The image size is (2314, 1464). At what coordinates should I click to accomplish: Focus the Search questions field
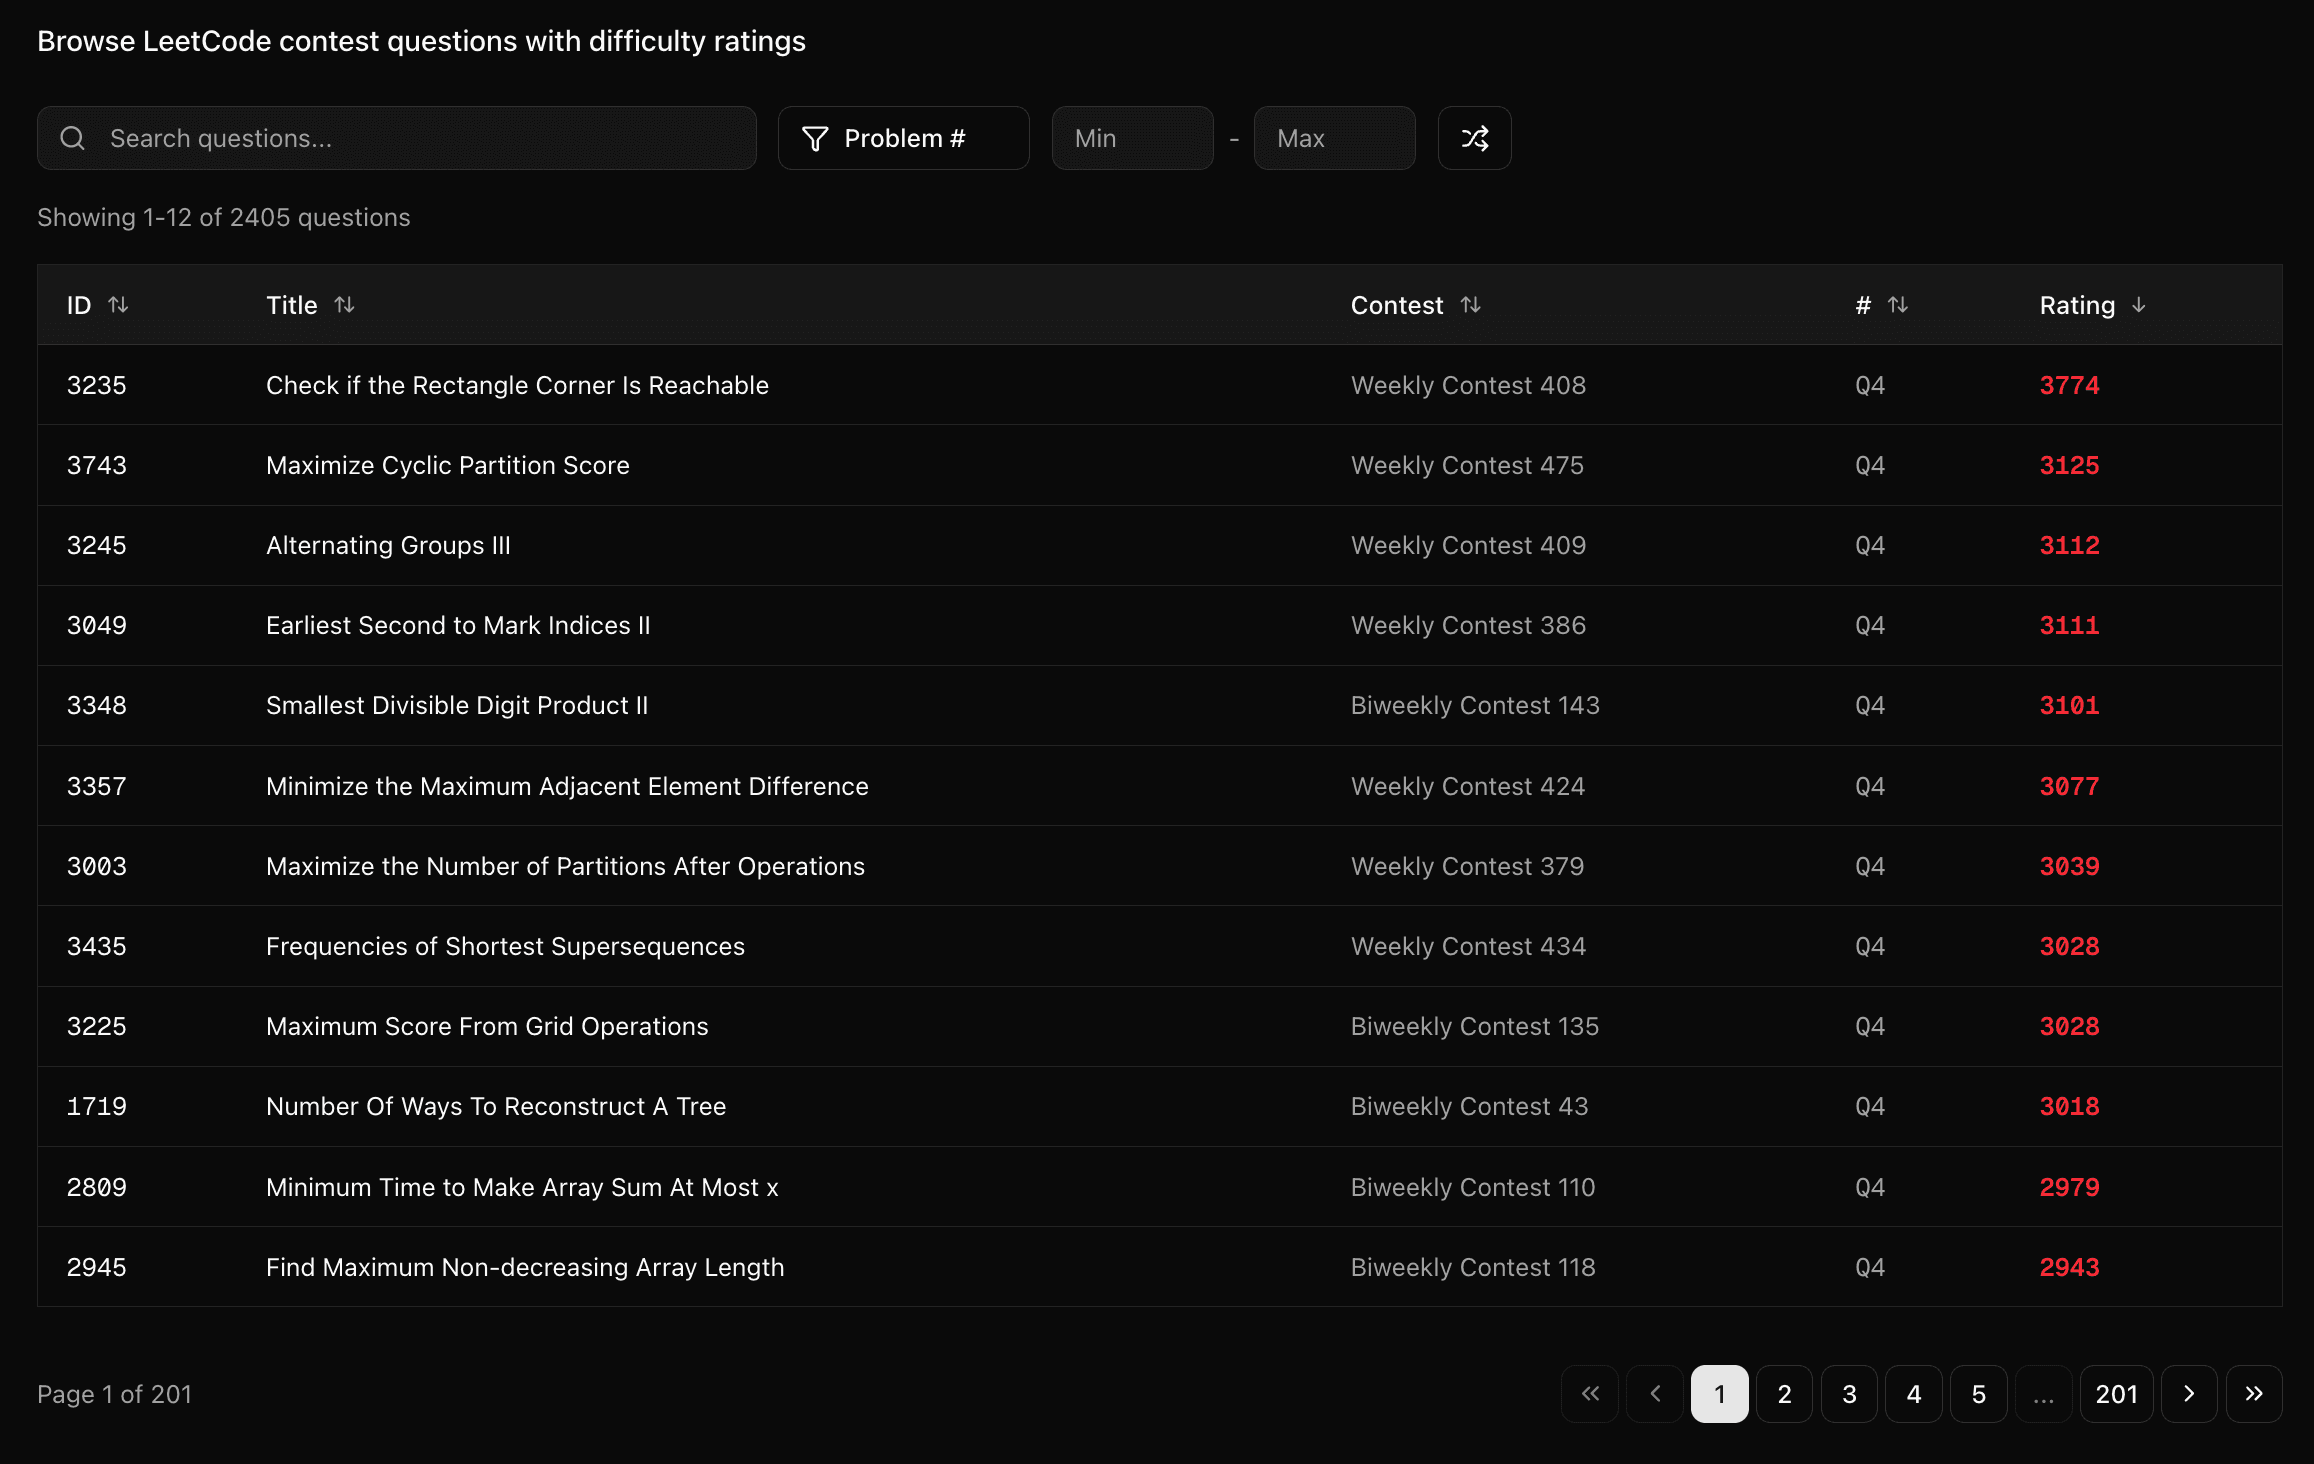(420, 138)
